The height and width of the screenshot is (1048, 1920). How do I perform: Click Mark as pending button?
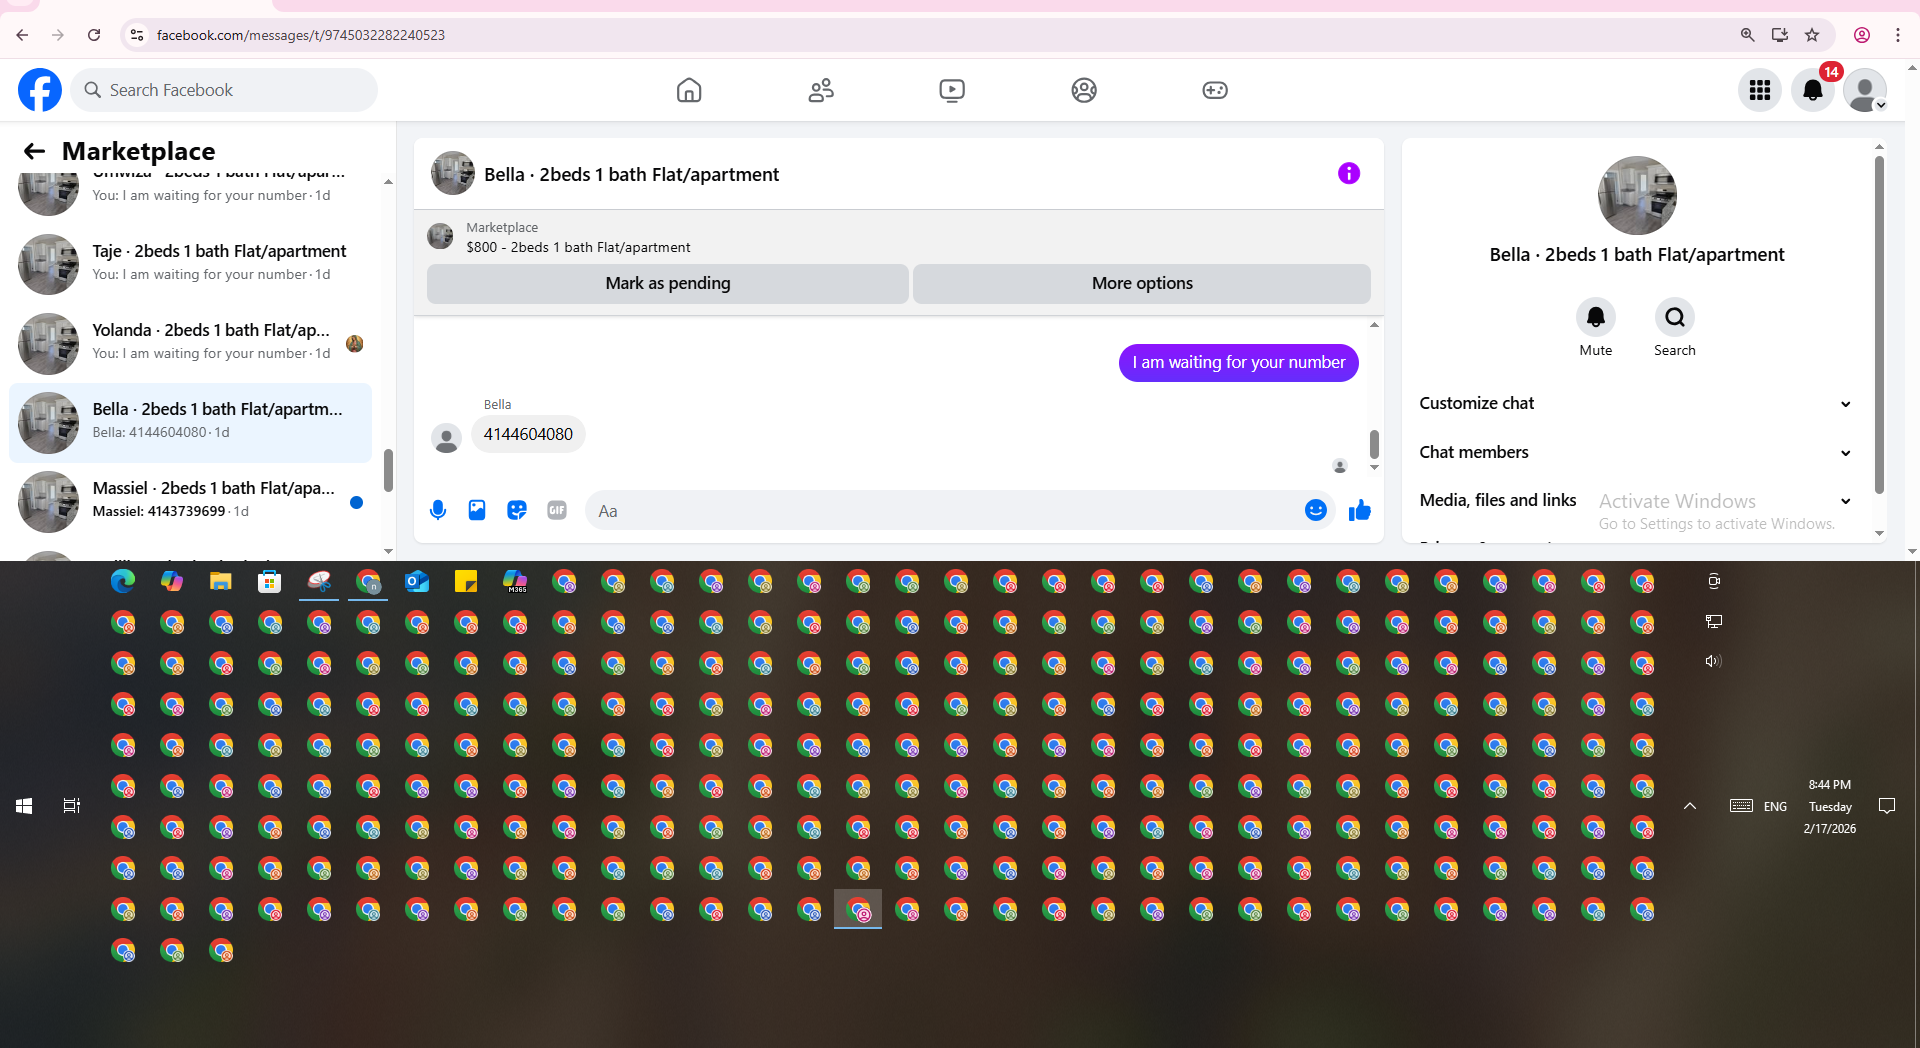pos(668,284)
